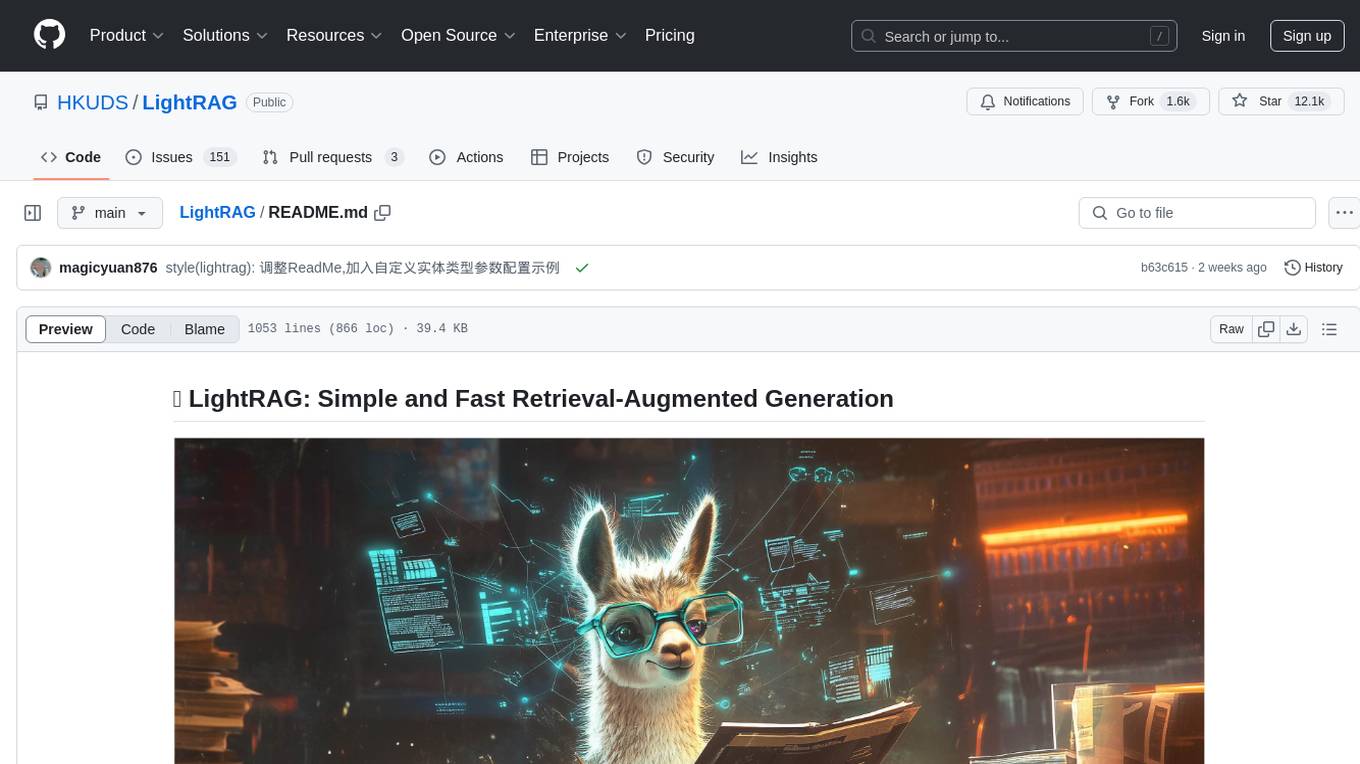Focus the Search or jump to field
The image size is (1360, 764).
(1016, 36)
